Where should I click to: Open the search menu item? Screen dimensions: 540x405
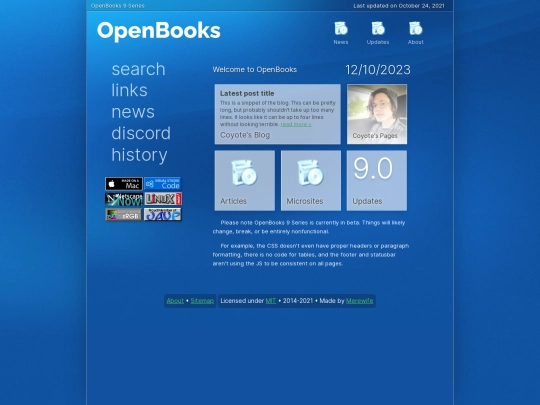(x=138, y=69)
